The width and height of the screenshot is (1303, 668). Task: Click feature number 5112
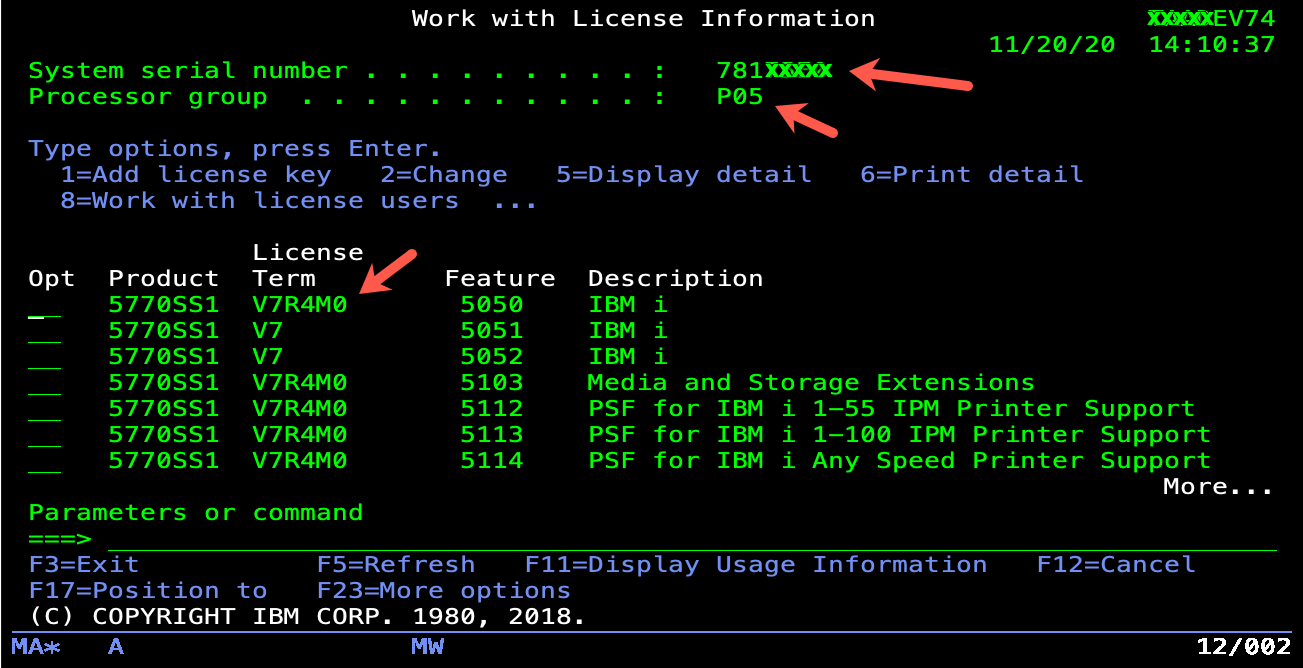[492, 409]
